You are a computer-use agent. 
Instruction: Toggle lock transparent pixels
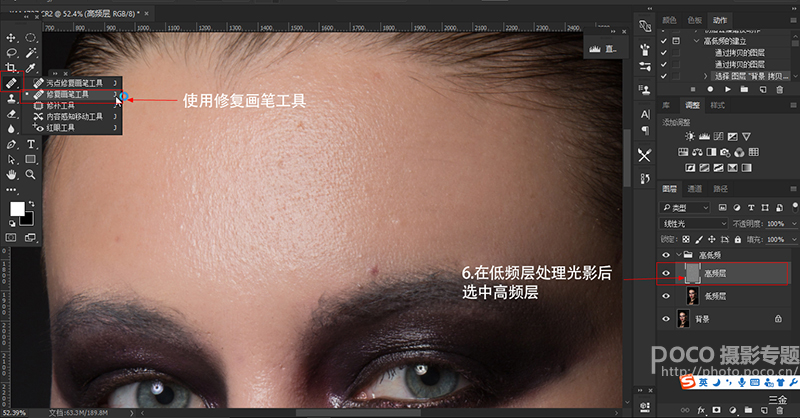[686, 239]
